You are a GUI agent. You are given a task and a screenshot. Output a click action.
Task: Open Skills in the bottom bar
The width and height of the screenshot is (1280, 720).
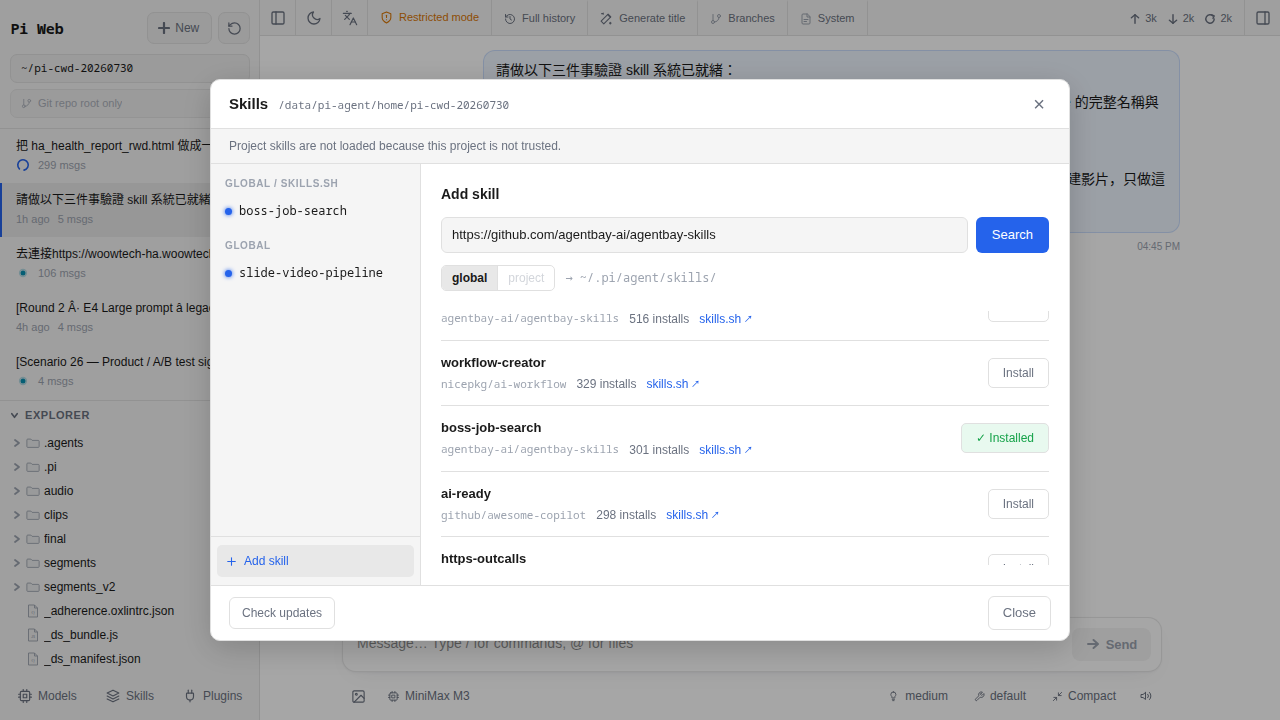pos(130,696)
